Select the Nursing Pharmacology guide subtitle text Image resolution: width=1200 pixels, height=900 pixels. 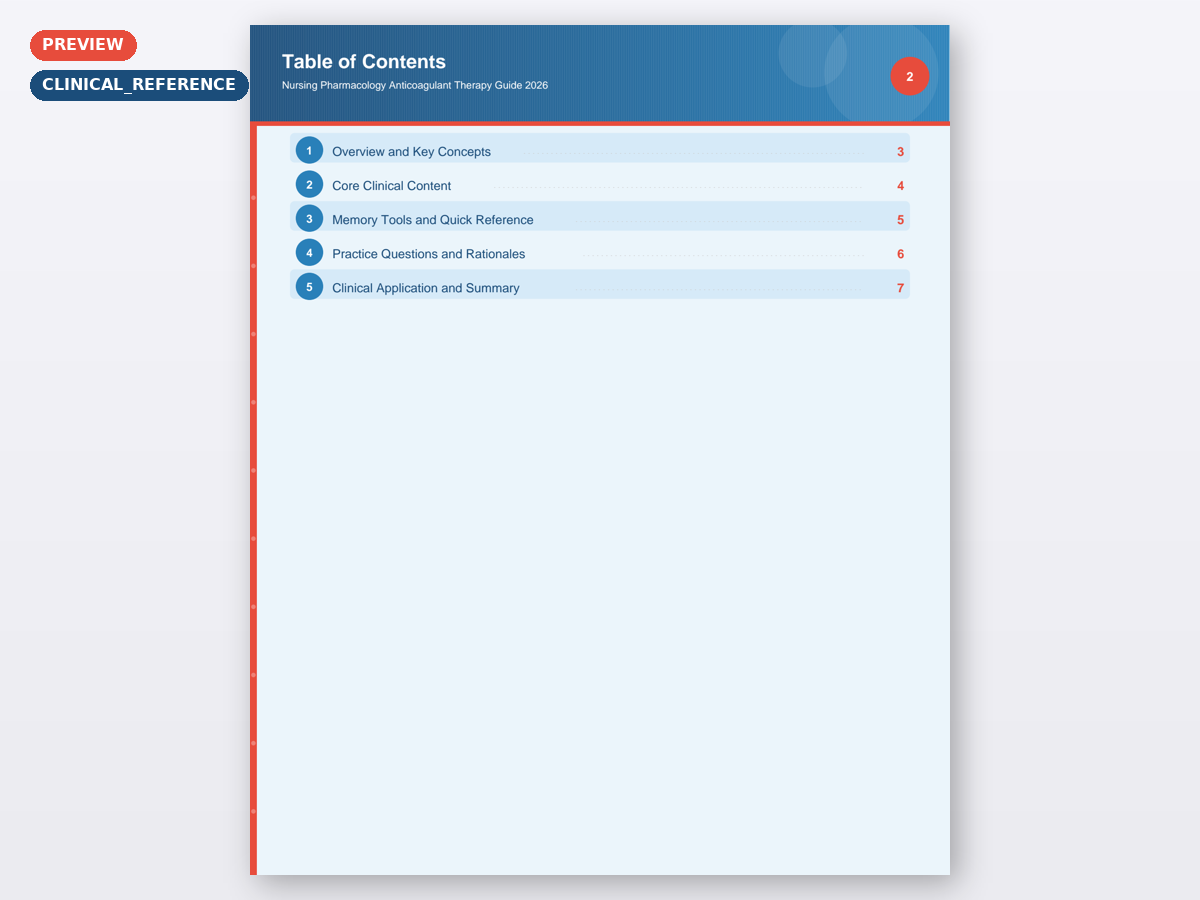415,86
